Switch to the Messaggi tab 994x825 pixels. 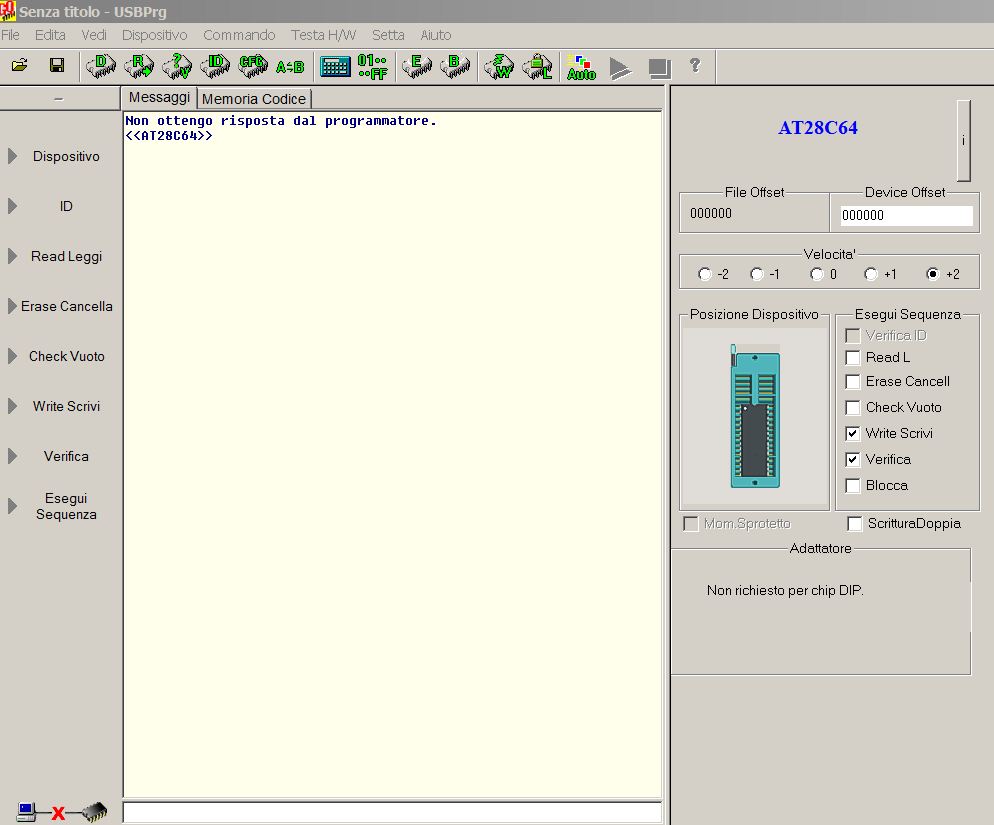click(x=159, y=98)
